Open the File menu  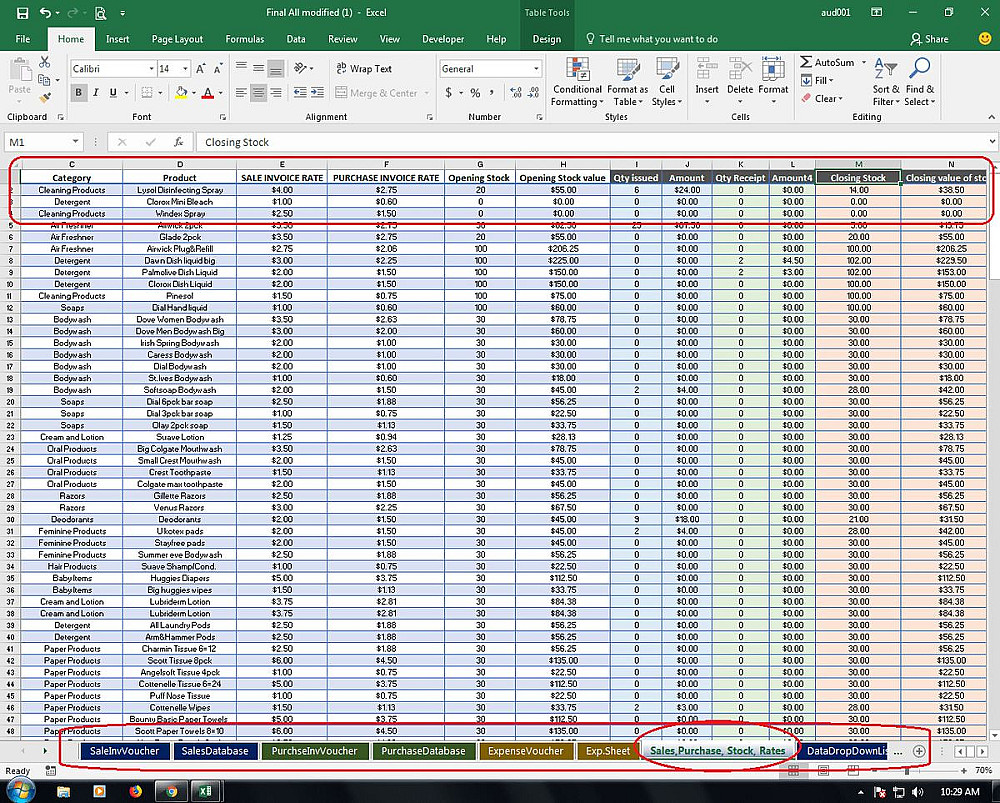(23, 39)
